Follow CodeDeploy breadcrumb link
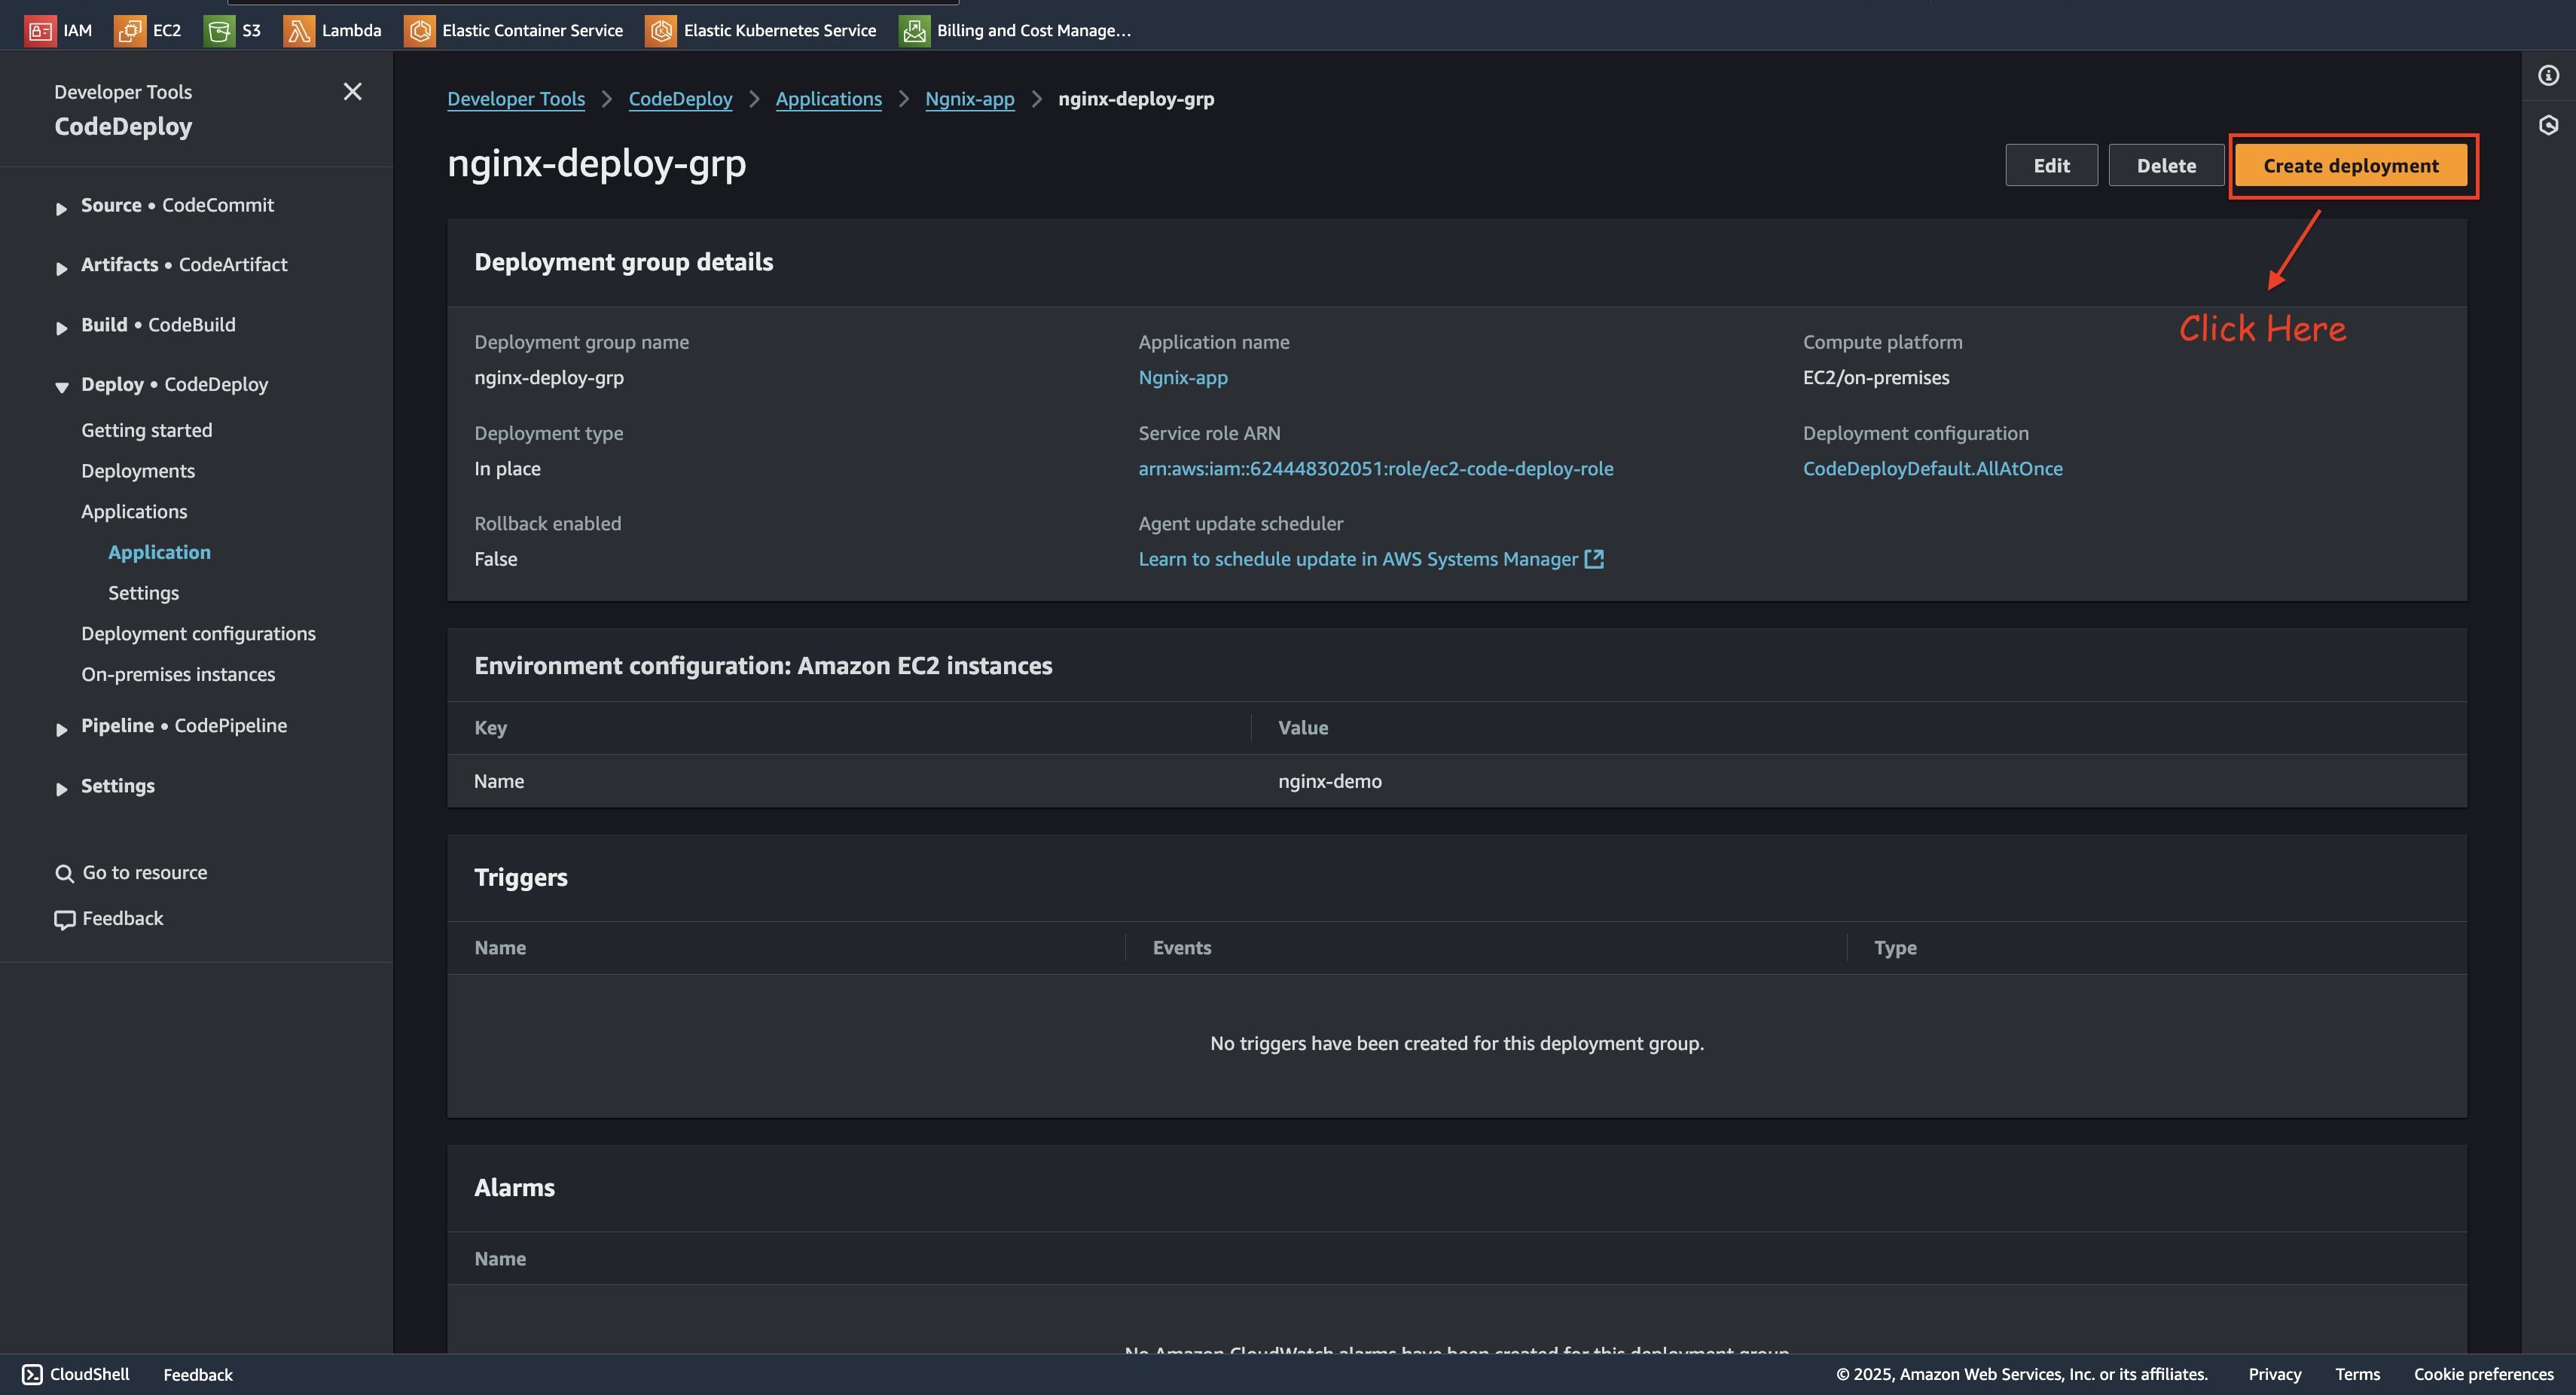 (x=680, y=99)
